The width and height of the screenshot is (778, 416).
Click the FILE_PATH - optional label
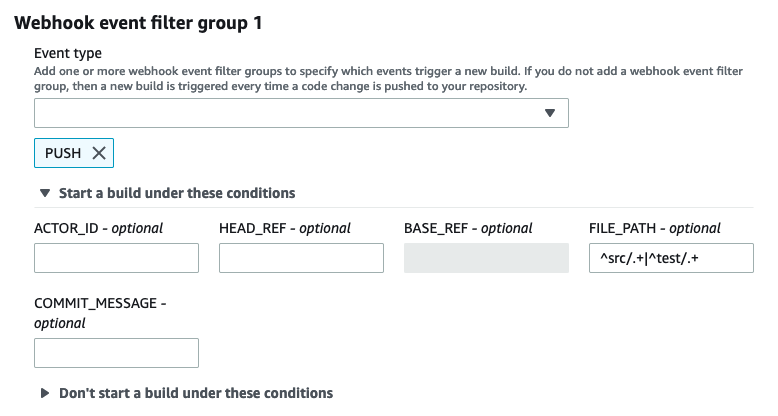tap(655, 228)
